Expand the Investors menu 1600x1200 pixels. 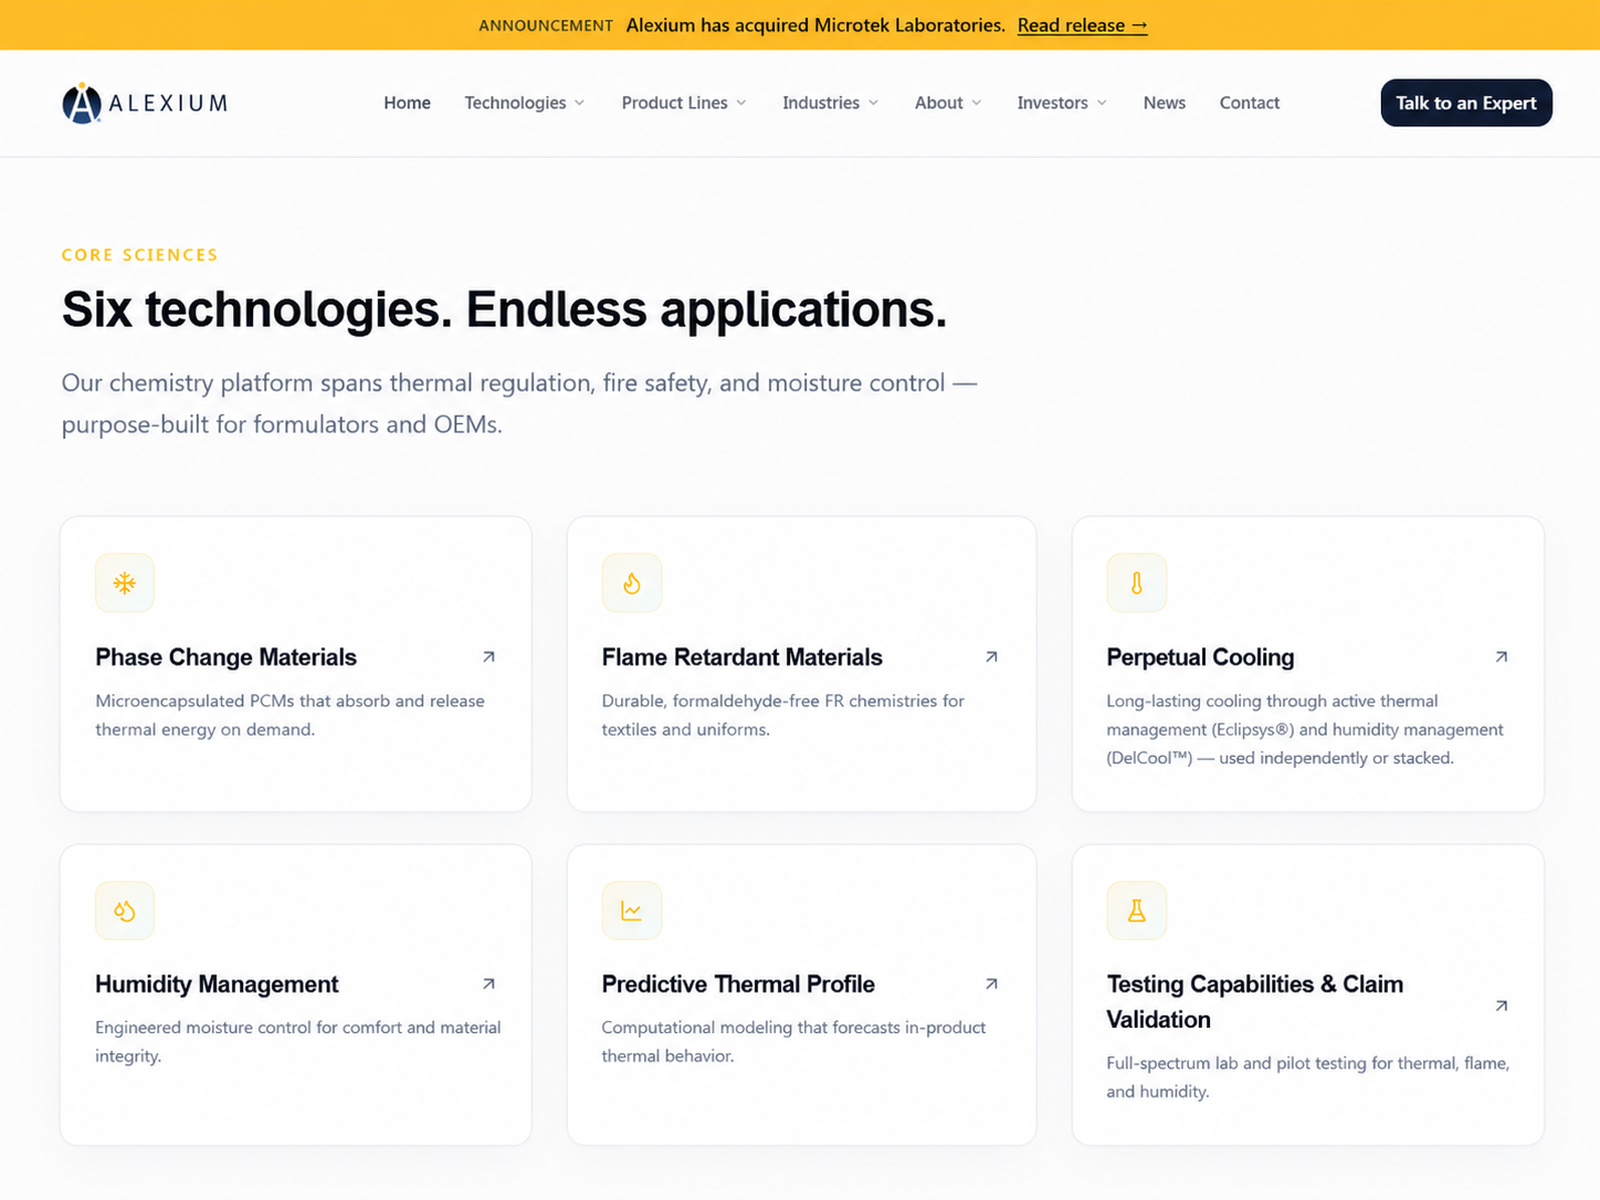pos(1062,103)
